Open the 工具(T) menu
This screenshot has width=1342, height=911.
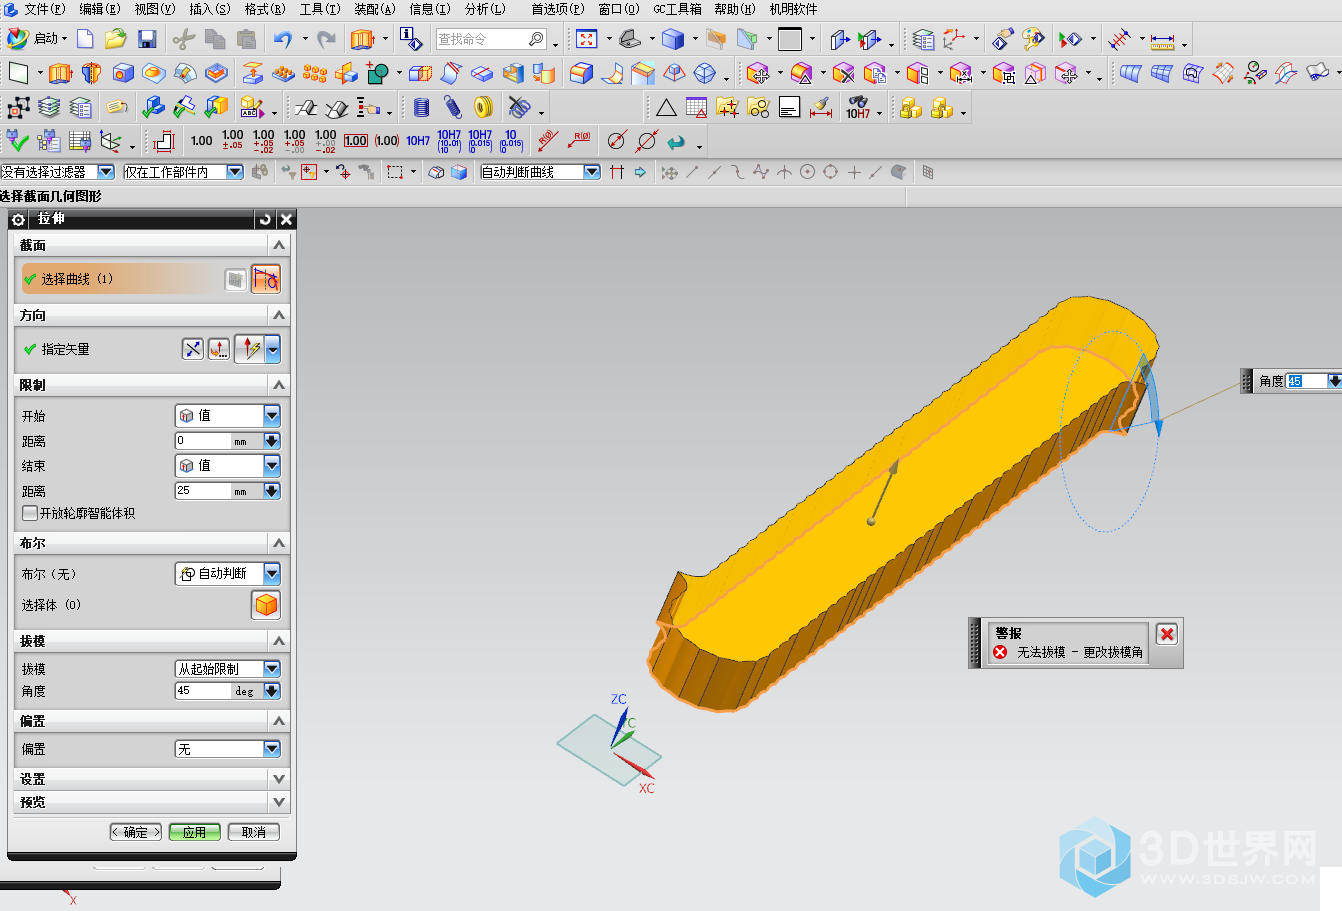(319, 9)
